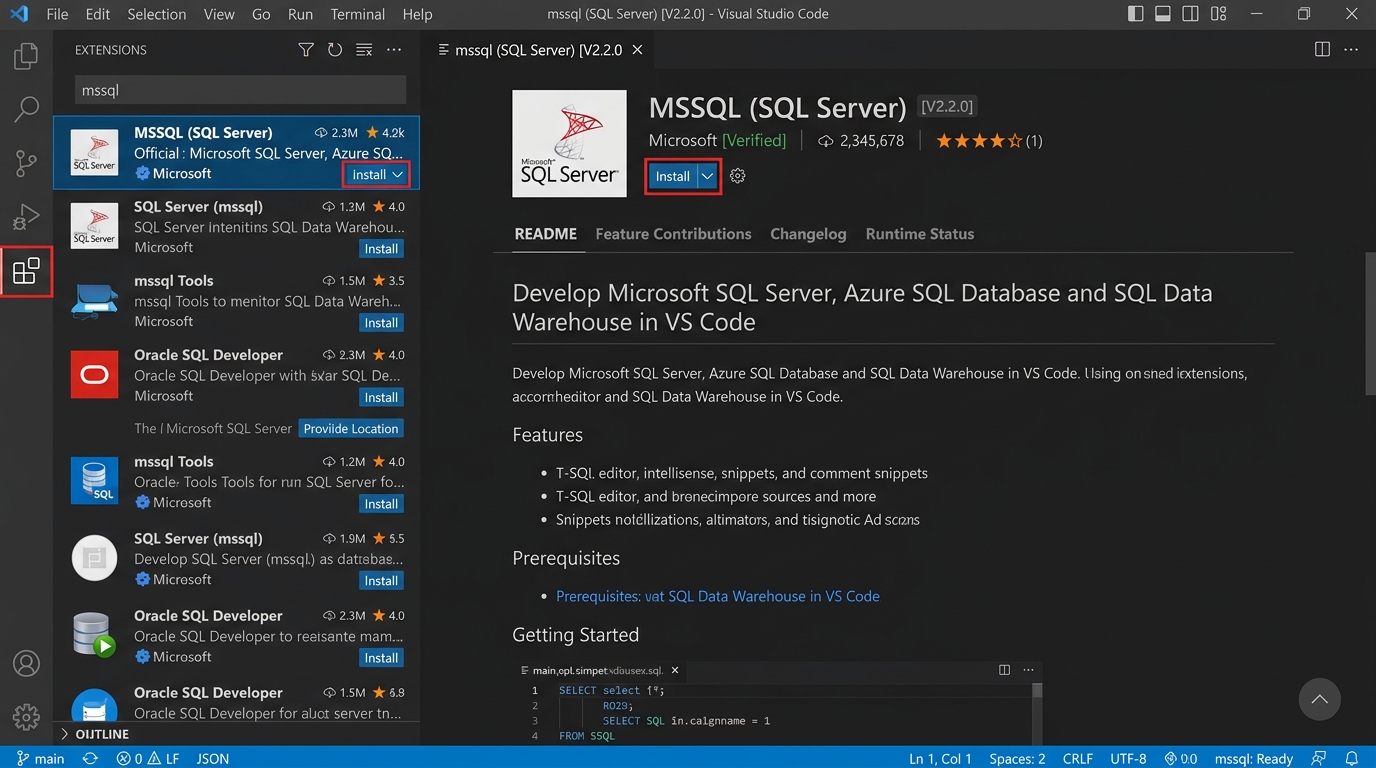Image resolution: width=1376 pixels, height=768 pixels.
Task: Toggle the secondary side bar from title bar
Action: pos(1190,14)
